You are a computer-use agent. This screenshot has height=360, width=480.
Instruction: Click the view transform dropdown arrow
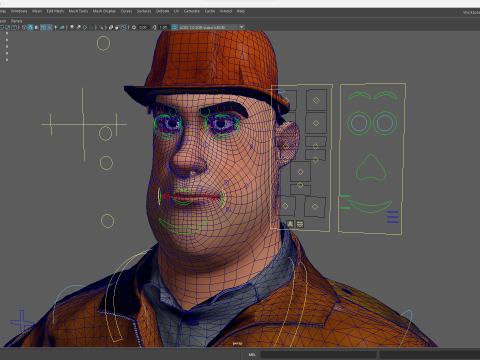point(241,27)
